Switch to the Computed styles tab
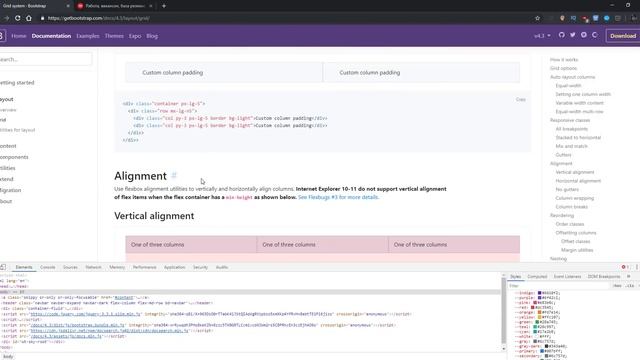 537,276
